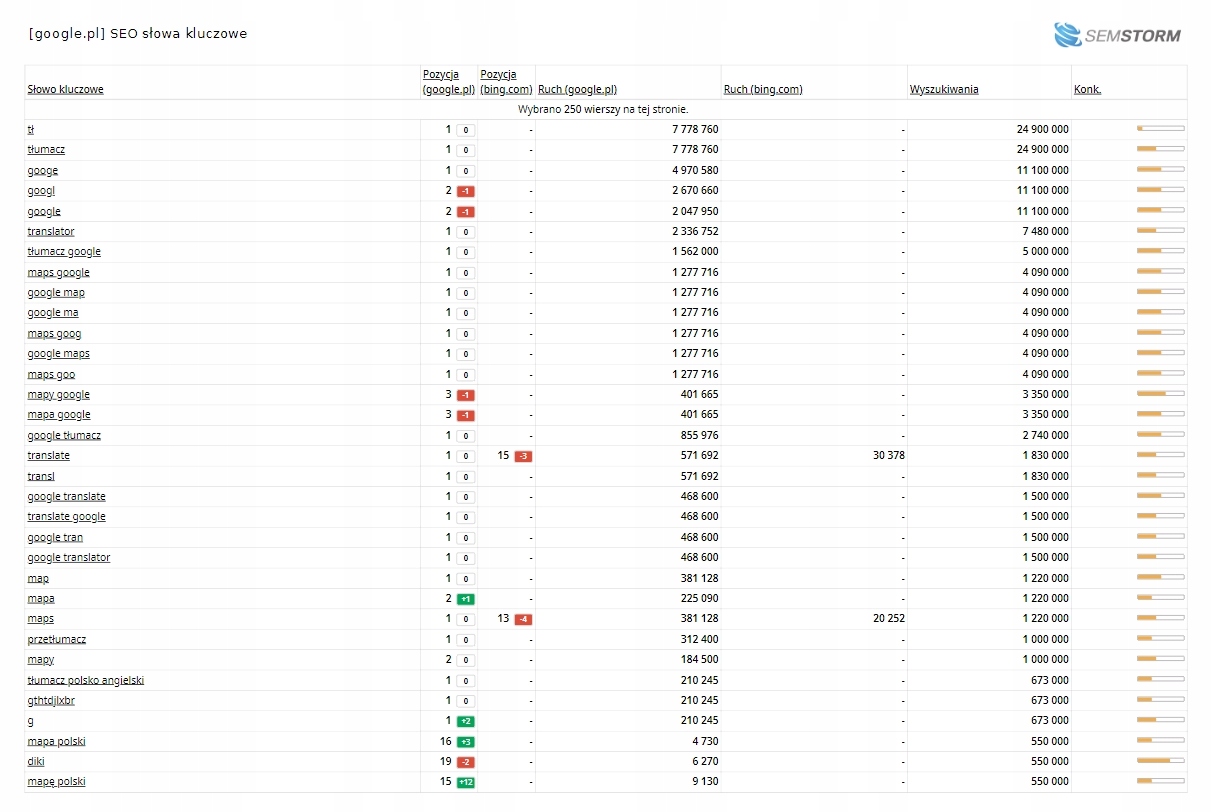Click green +3 badge in 'mapa polski' row
Screen dimensions: 1212x812
coord(466,742)
